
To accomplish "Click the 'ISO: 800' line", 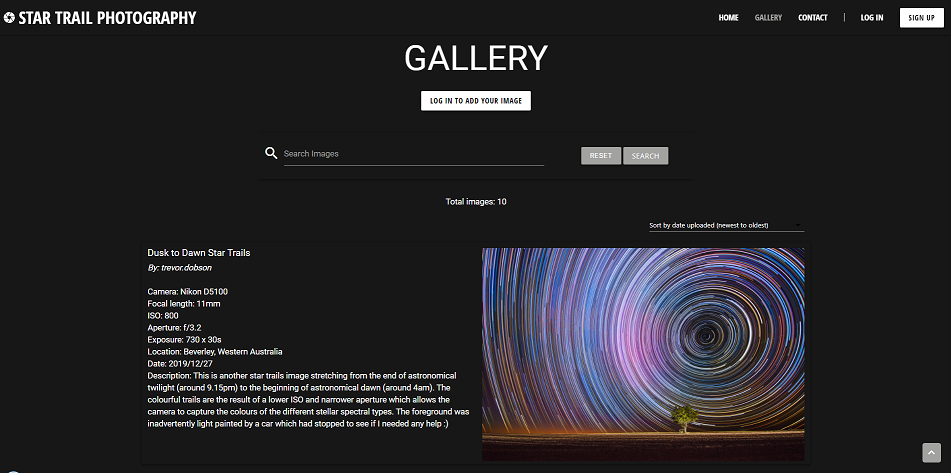I will (x=163, y=316).
